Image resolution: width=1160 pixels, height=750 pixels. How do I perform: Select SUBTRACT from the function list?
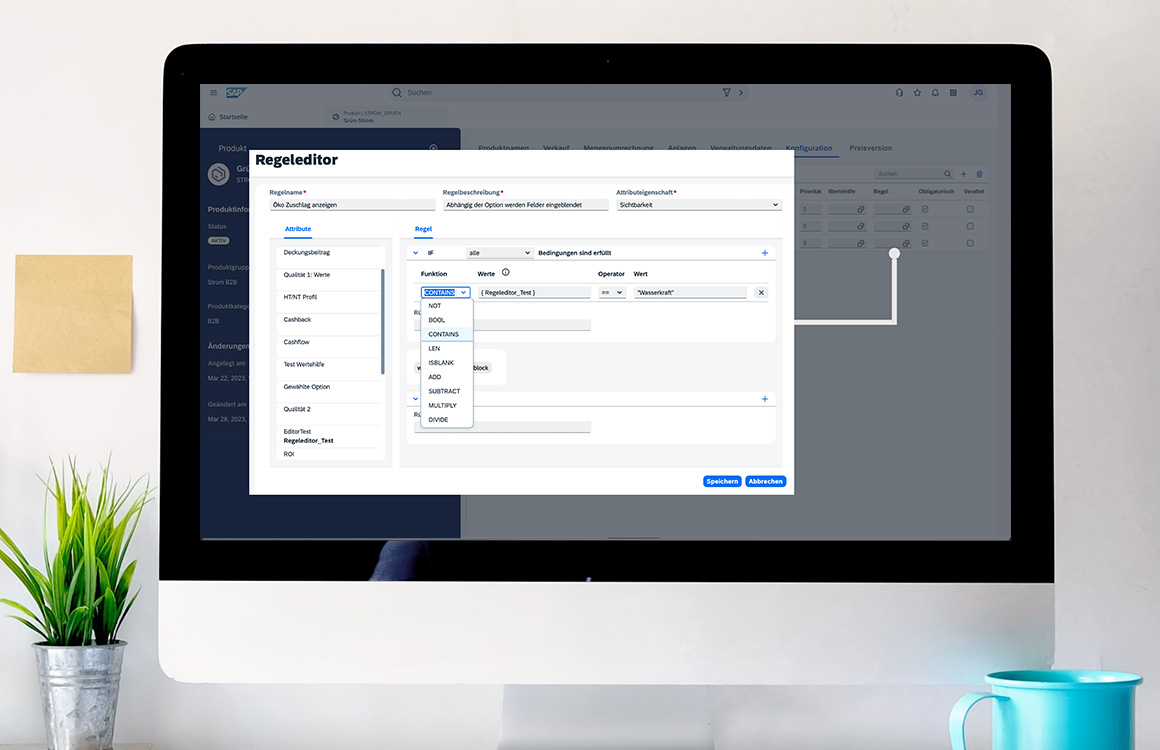444,391
